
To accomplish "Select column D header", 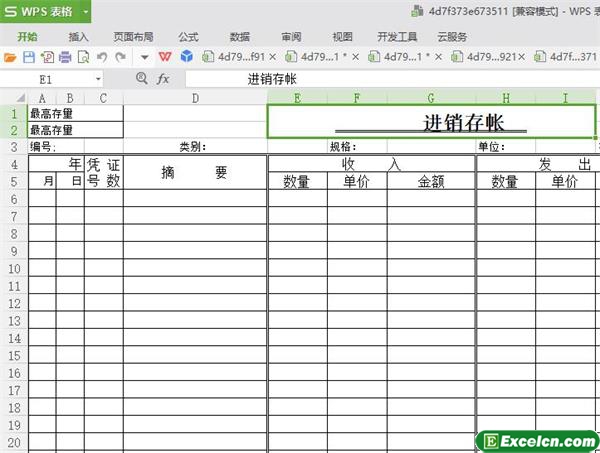I will (195, 98).
